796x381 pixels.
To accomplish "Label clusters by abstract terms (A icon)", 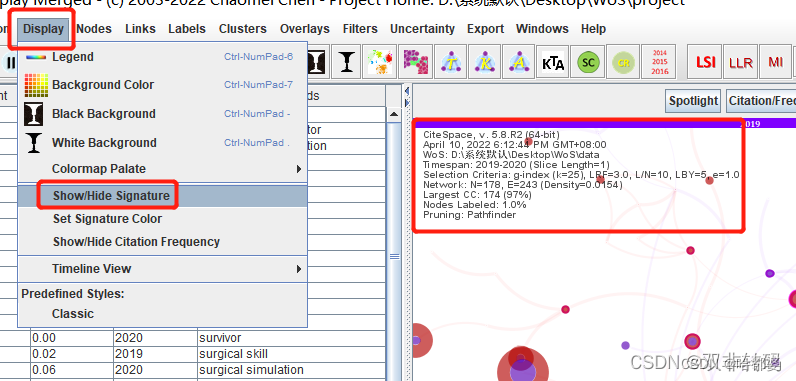I will (519, 62).
